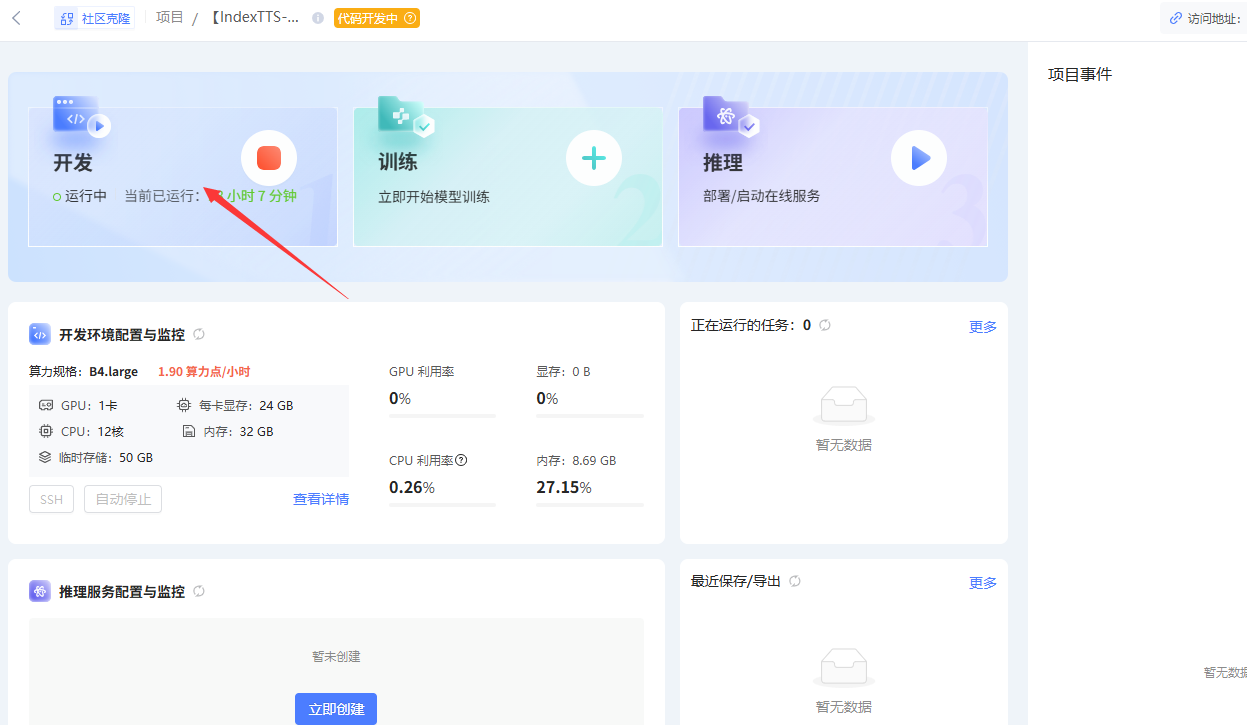
Task: Refresh 最近保存/导出 list
Action: pos(795,581)
